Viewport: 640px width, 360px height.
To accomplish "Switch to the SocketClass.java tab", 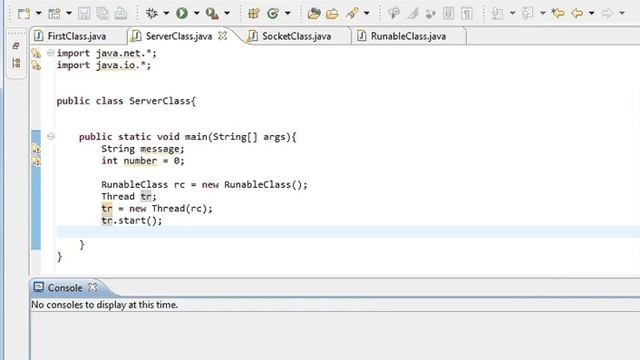I will pyautogui.click(x=296, y=36).
